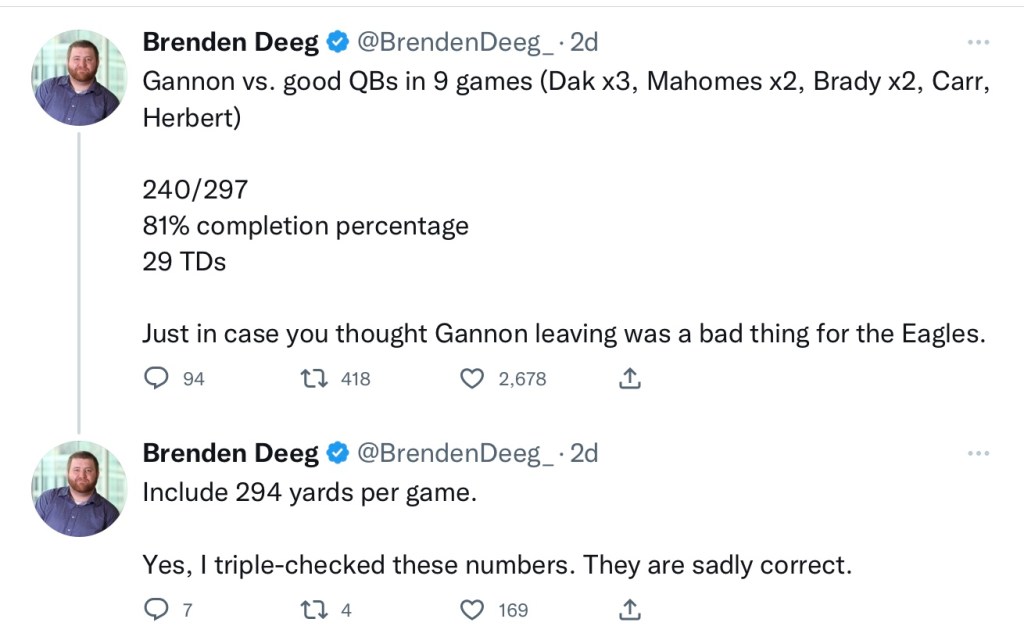Open the first tweet's 2d timestamp
Screen dimensions: 1024x644
[584, 42]
